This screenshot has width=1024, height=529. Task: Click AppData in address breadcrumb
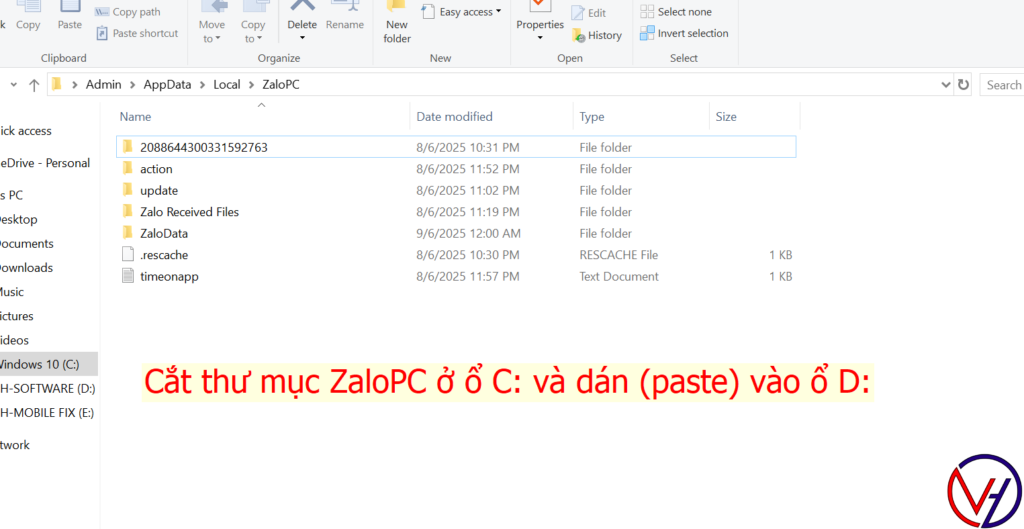coord(166,85)
